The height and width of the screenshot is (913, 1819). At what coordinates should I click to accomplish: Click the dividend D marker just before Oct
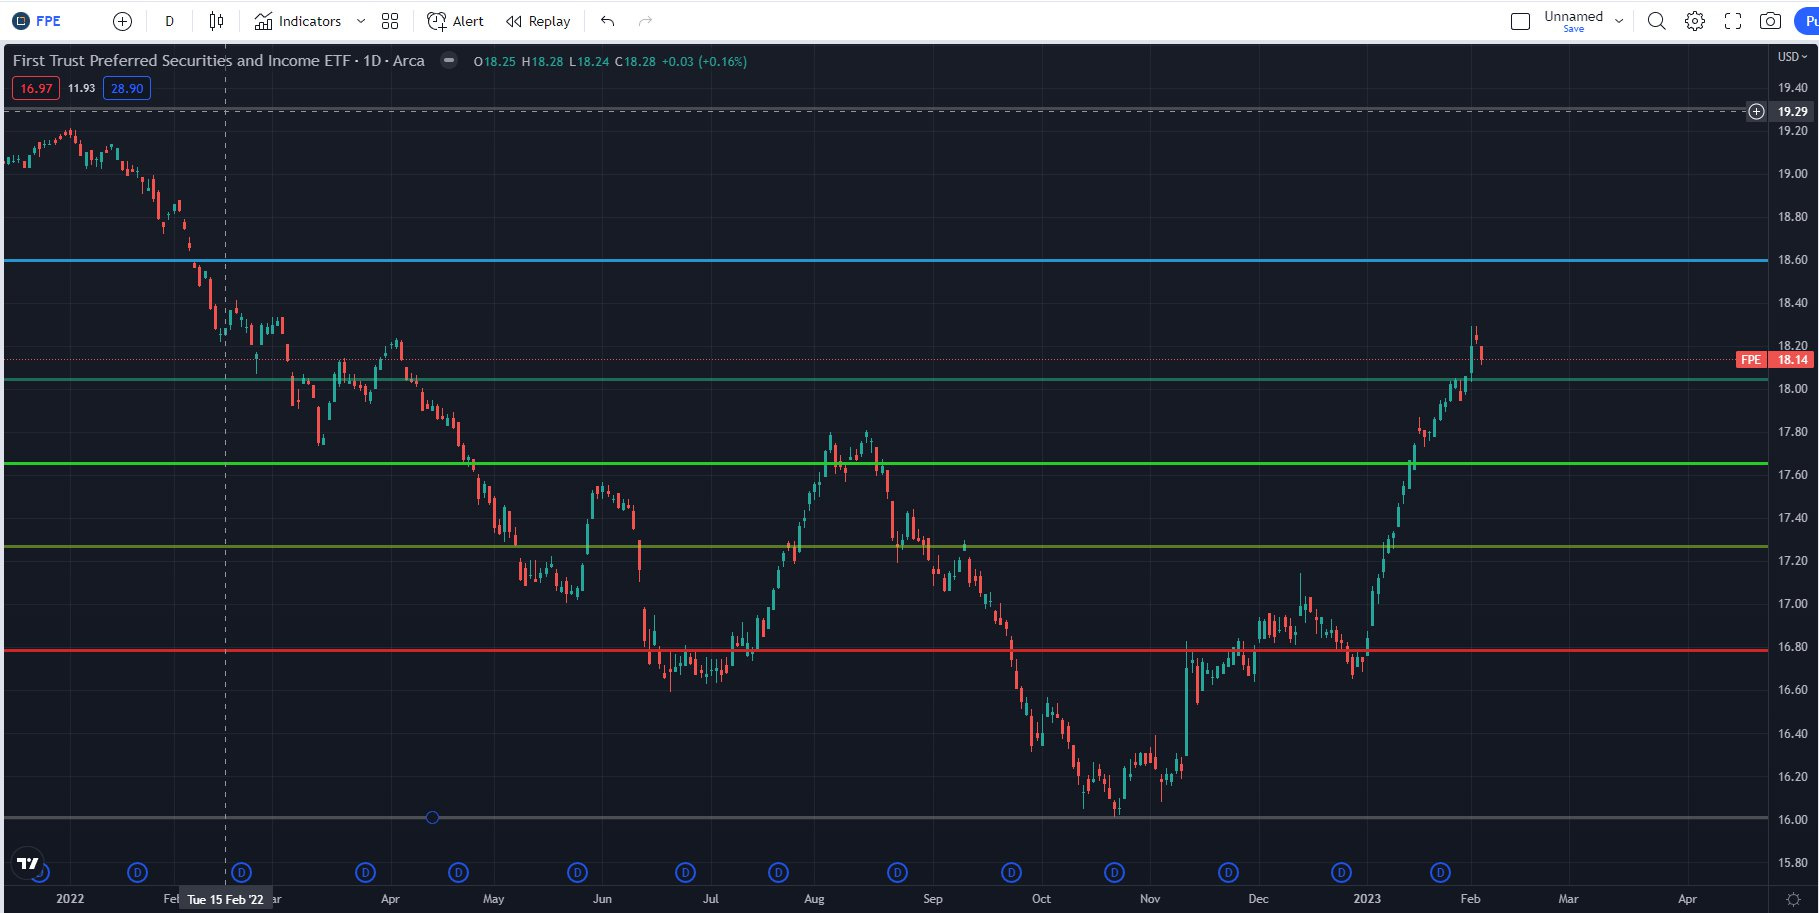click(1011, 873)
